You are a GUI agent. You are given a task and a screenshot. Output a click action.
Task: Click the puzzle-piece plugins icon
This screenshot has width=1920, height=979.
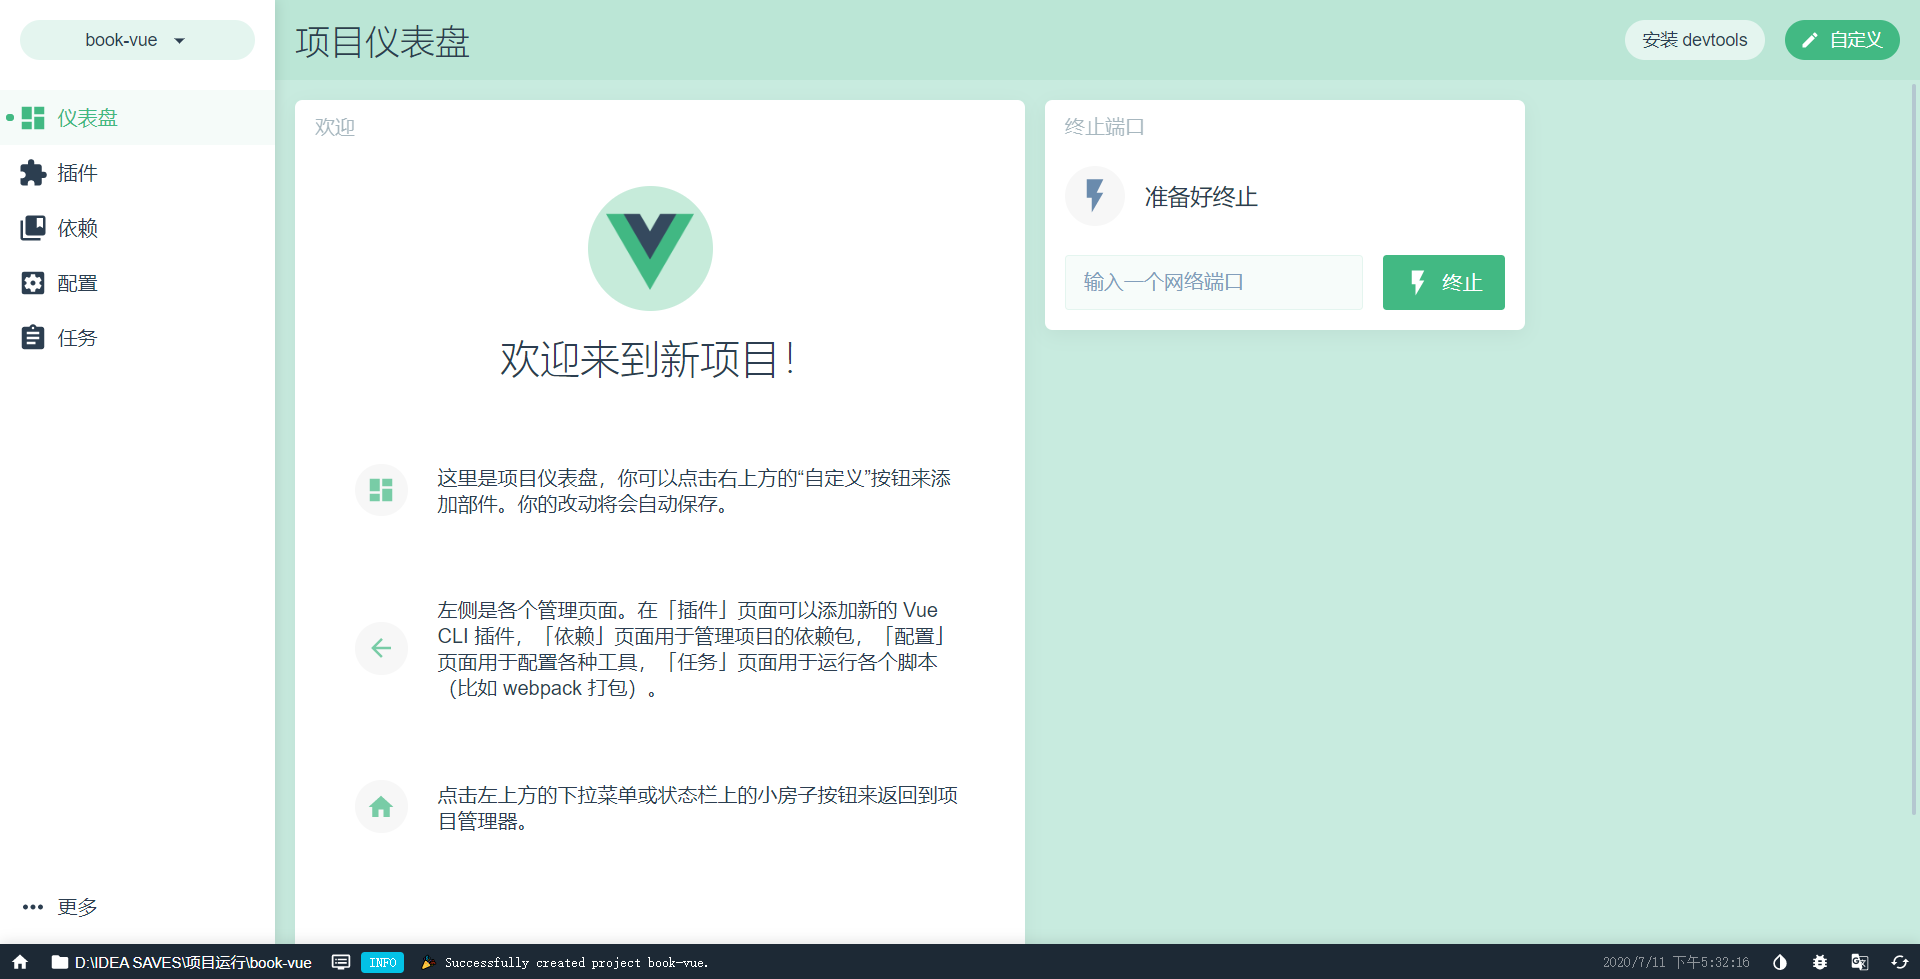click(x=33, y=173)
